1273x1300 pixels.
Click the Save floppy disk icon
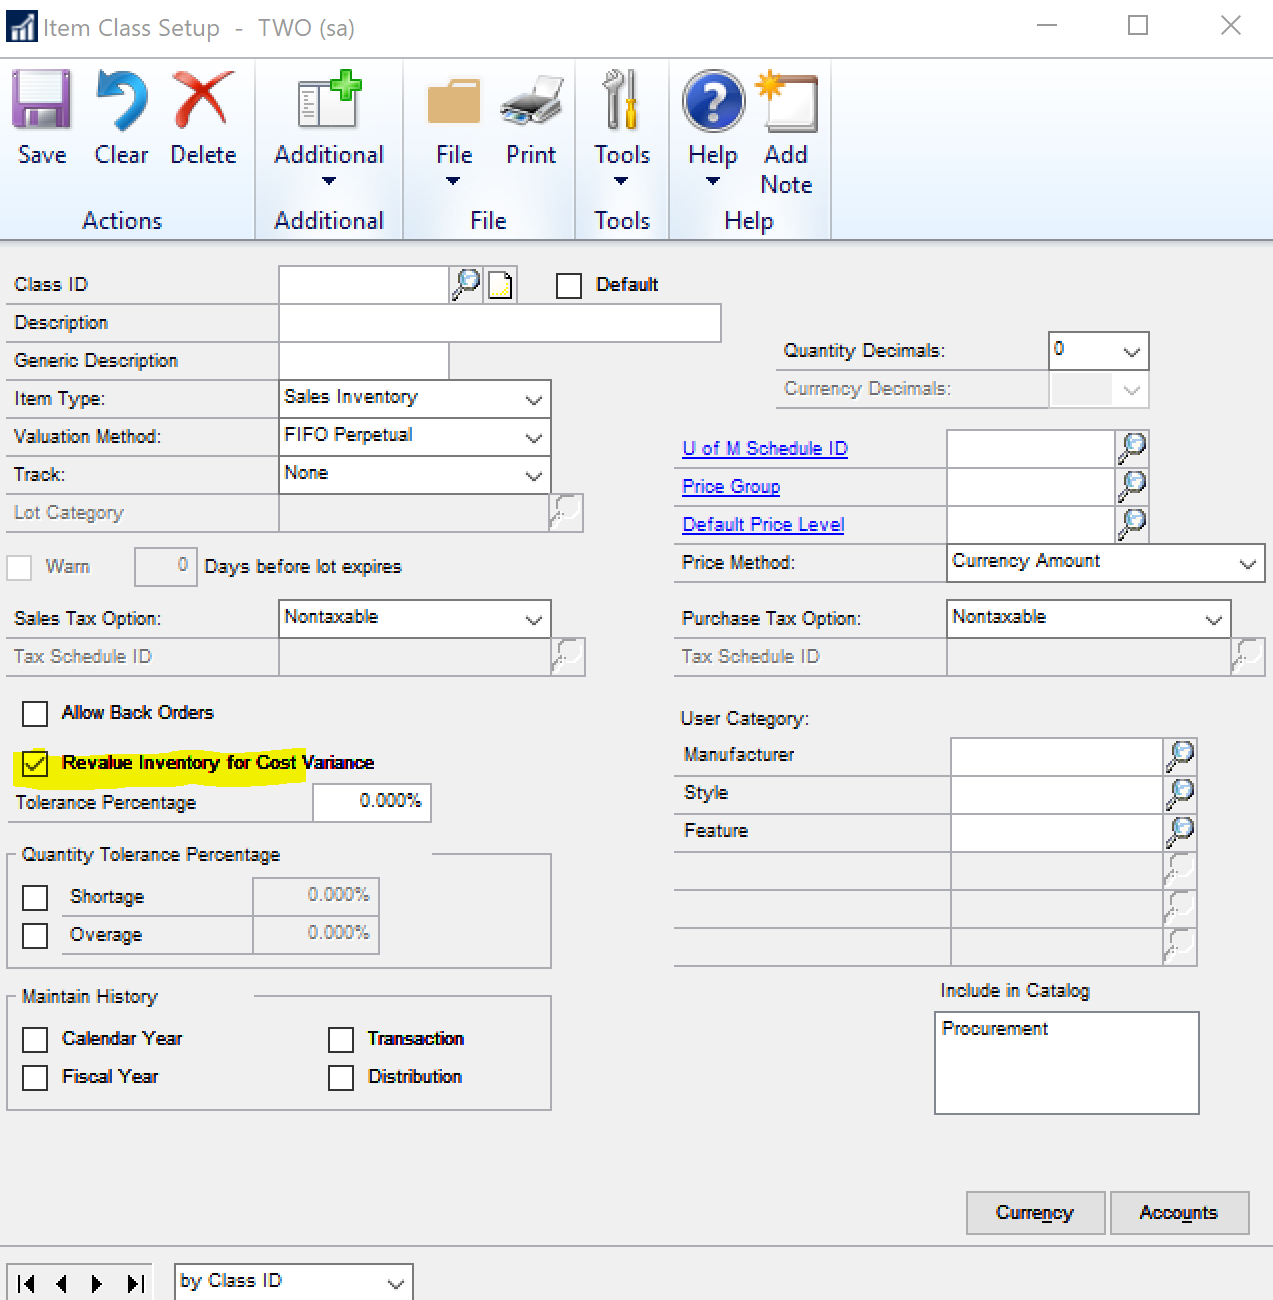41,100
